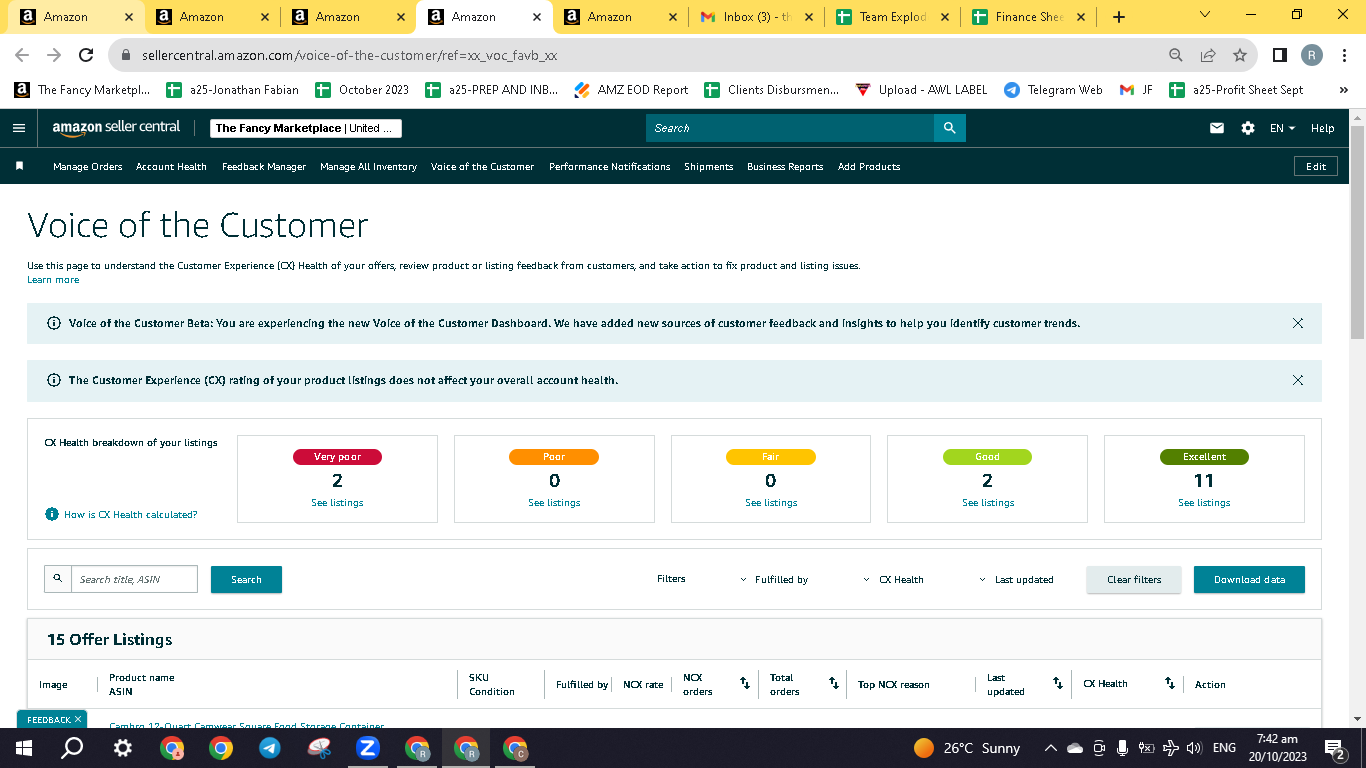
Task: Click the Search title, ASIN input field
Action: click(x=134, y=579)
